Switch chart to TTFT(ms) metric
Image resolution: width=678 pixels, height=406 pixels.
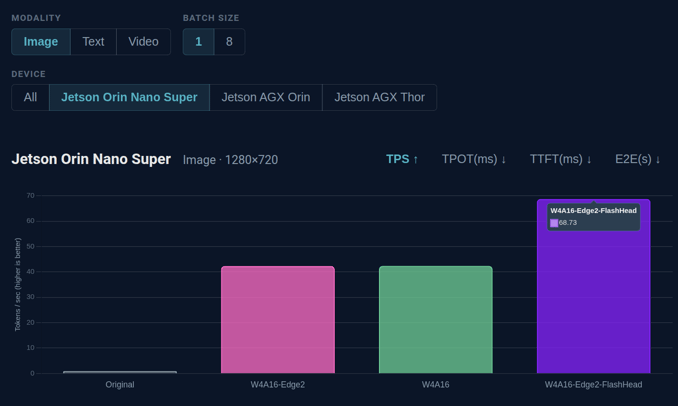560,159
